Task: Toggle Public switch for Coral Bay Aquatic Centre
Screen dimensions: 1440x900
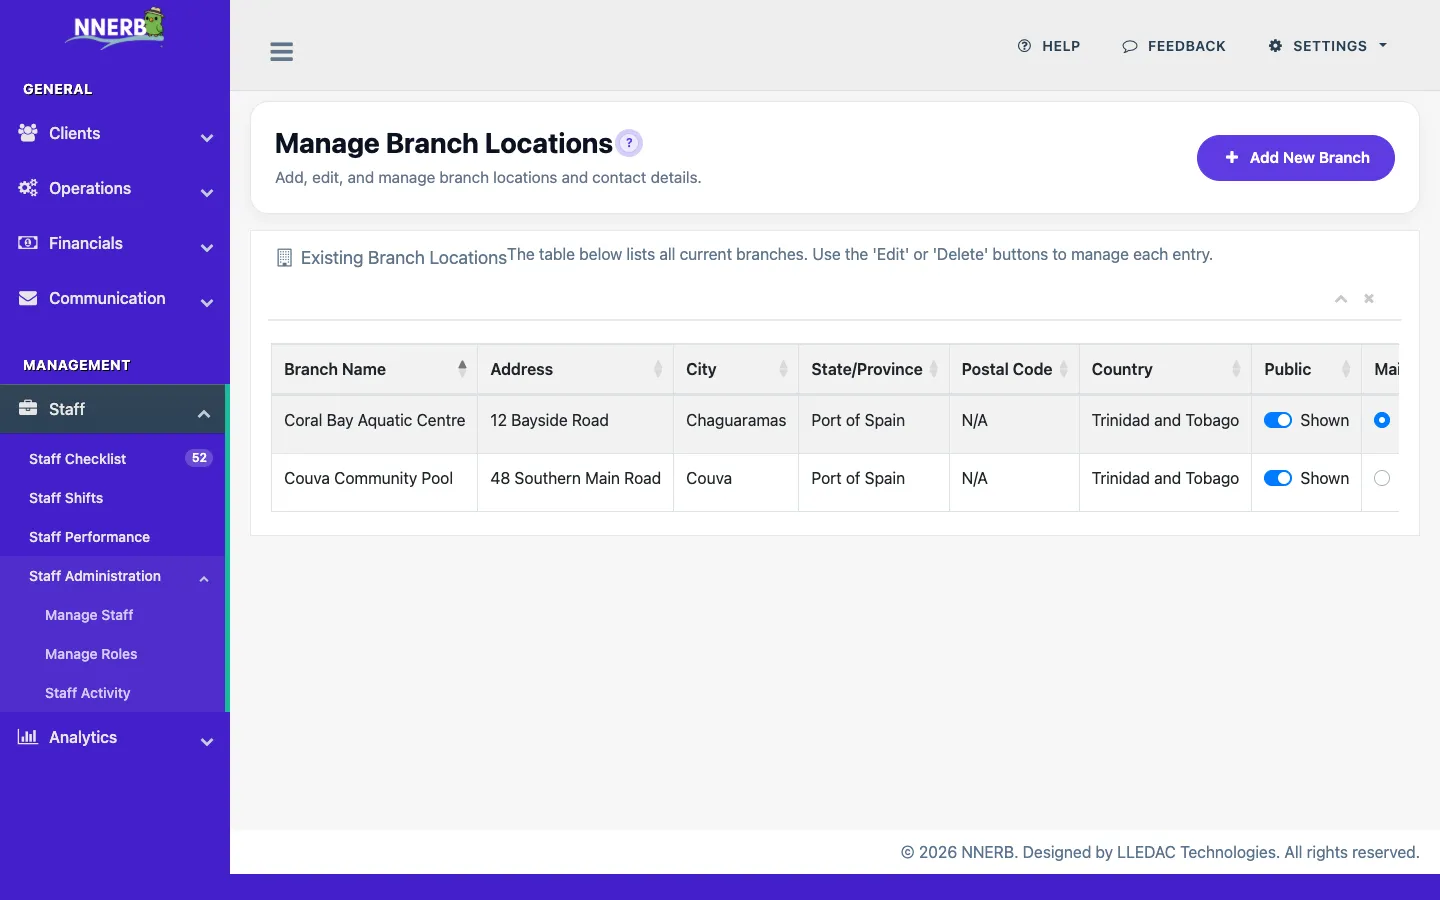Action: (x=1278, y=420)
